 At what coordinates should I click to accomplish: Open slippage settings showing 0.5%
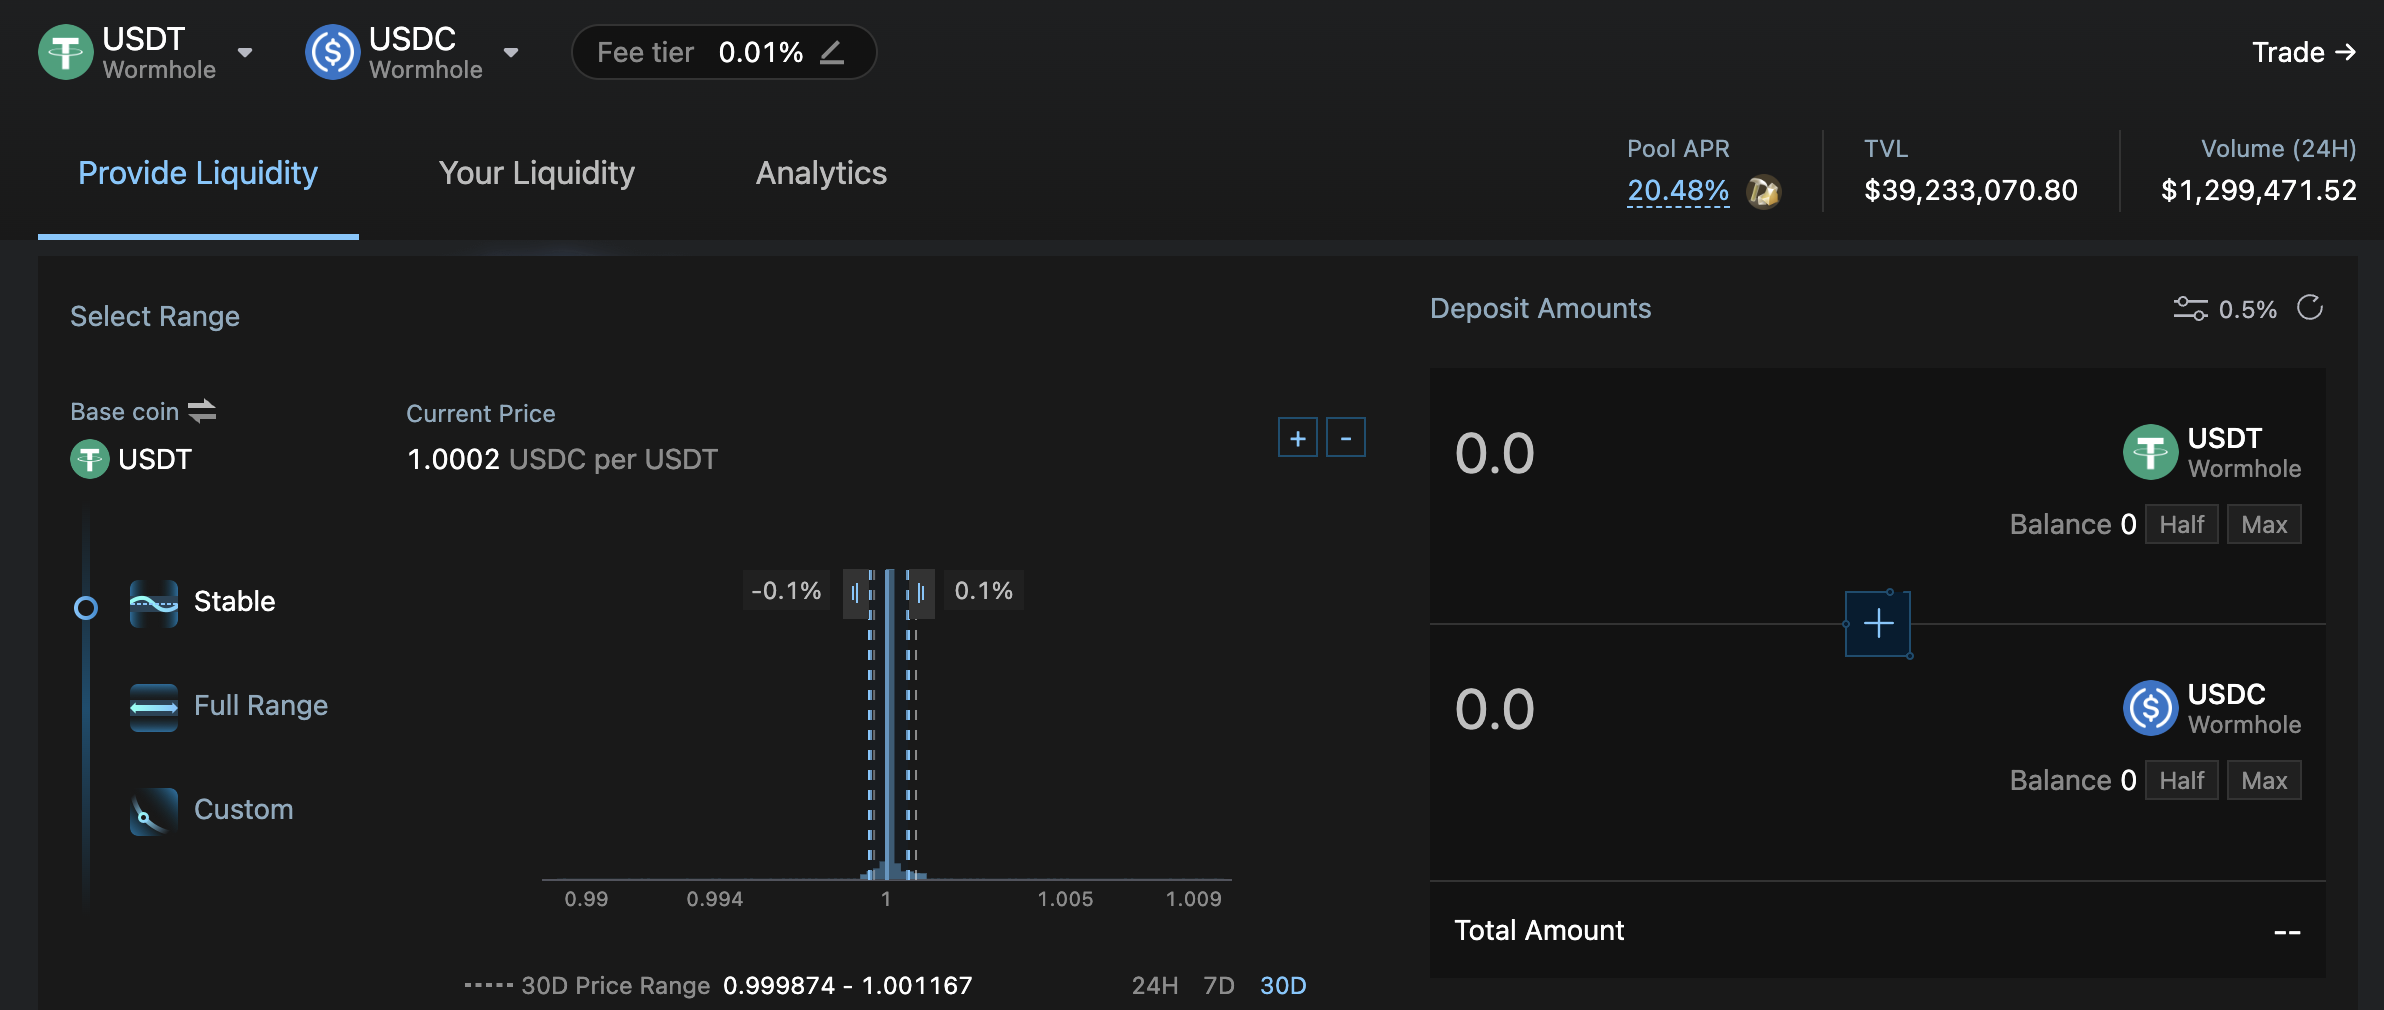coord(2225,309)
